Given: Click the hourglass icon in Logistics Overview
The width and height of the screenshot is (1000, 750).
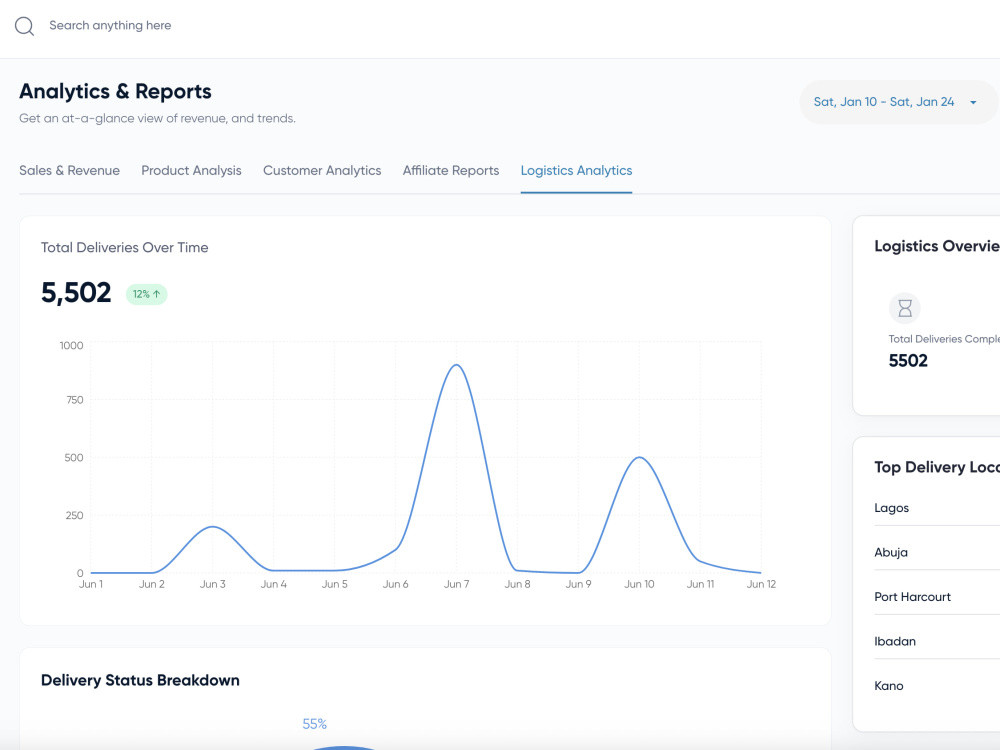Looking at the screenshot, I should click(x=905, y=309).
